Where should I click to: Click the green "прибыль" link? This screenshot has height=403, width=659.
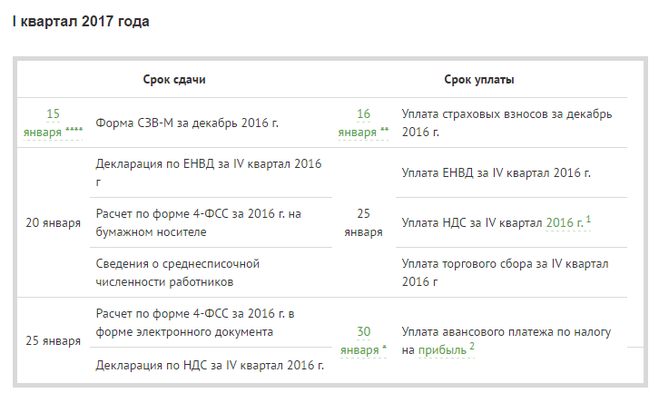pyautogui.click(x=441, y=350)
